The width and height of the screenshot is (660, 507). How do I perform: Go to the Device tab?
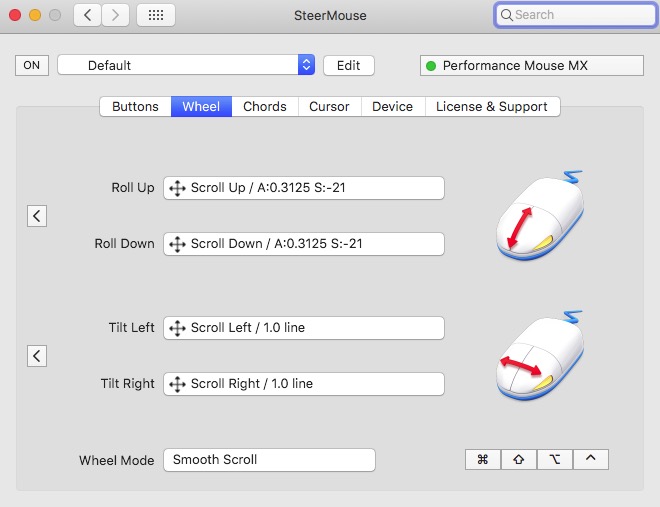point(393,106)
